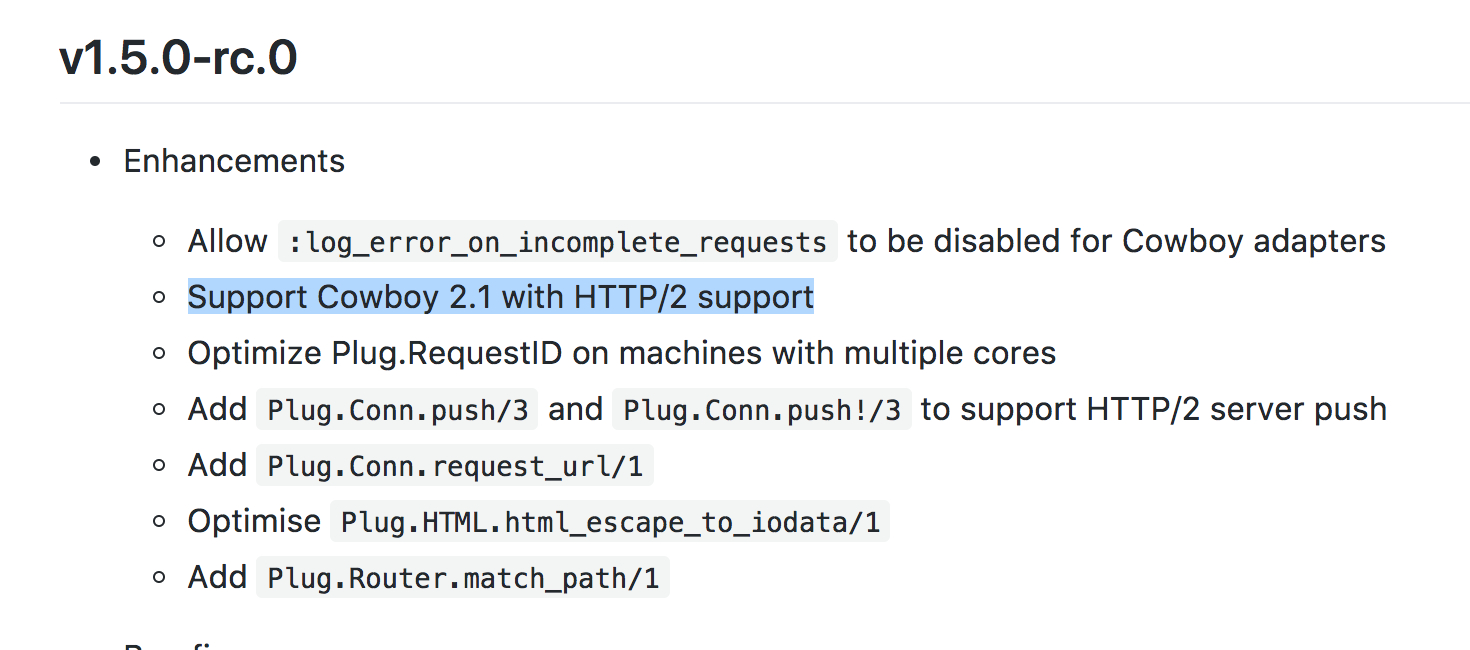The height and width of the screenshot is (650, 1470).
Task: Click the circle bullet beside Support Cowboy line
Action: (159, 298)
